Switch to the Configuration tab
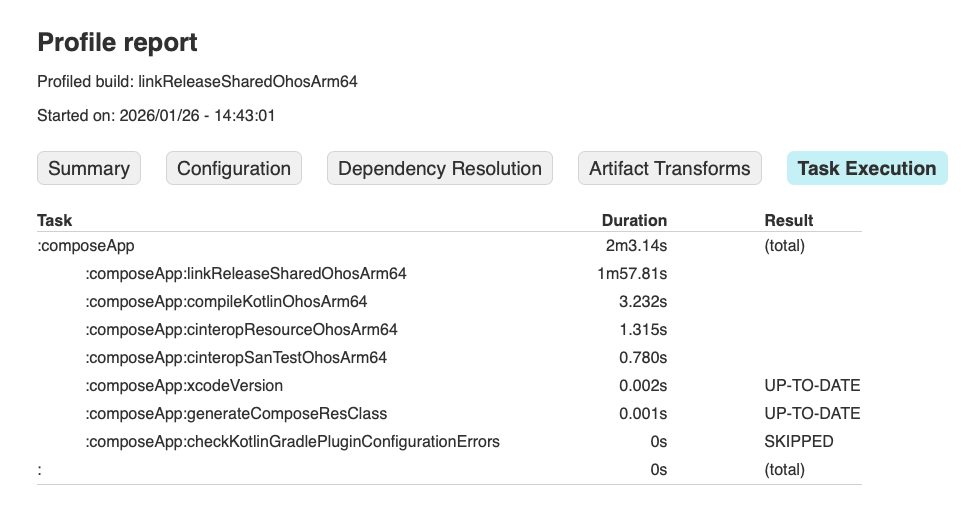This screenshot has height=526, width=975. pyautogui.click(x=234, y=169)
